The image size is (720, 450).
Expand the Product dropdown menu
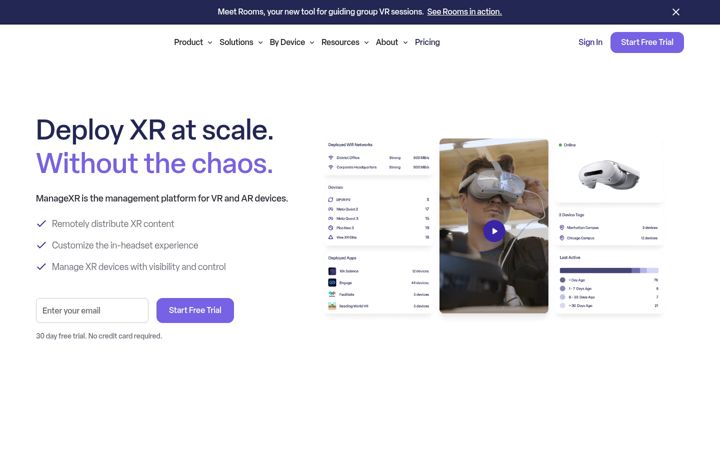(193, 42)
